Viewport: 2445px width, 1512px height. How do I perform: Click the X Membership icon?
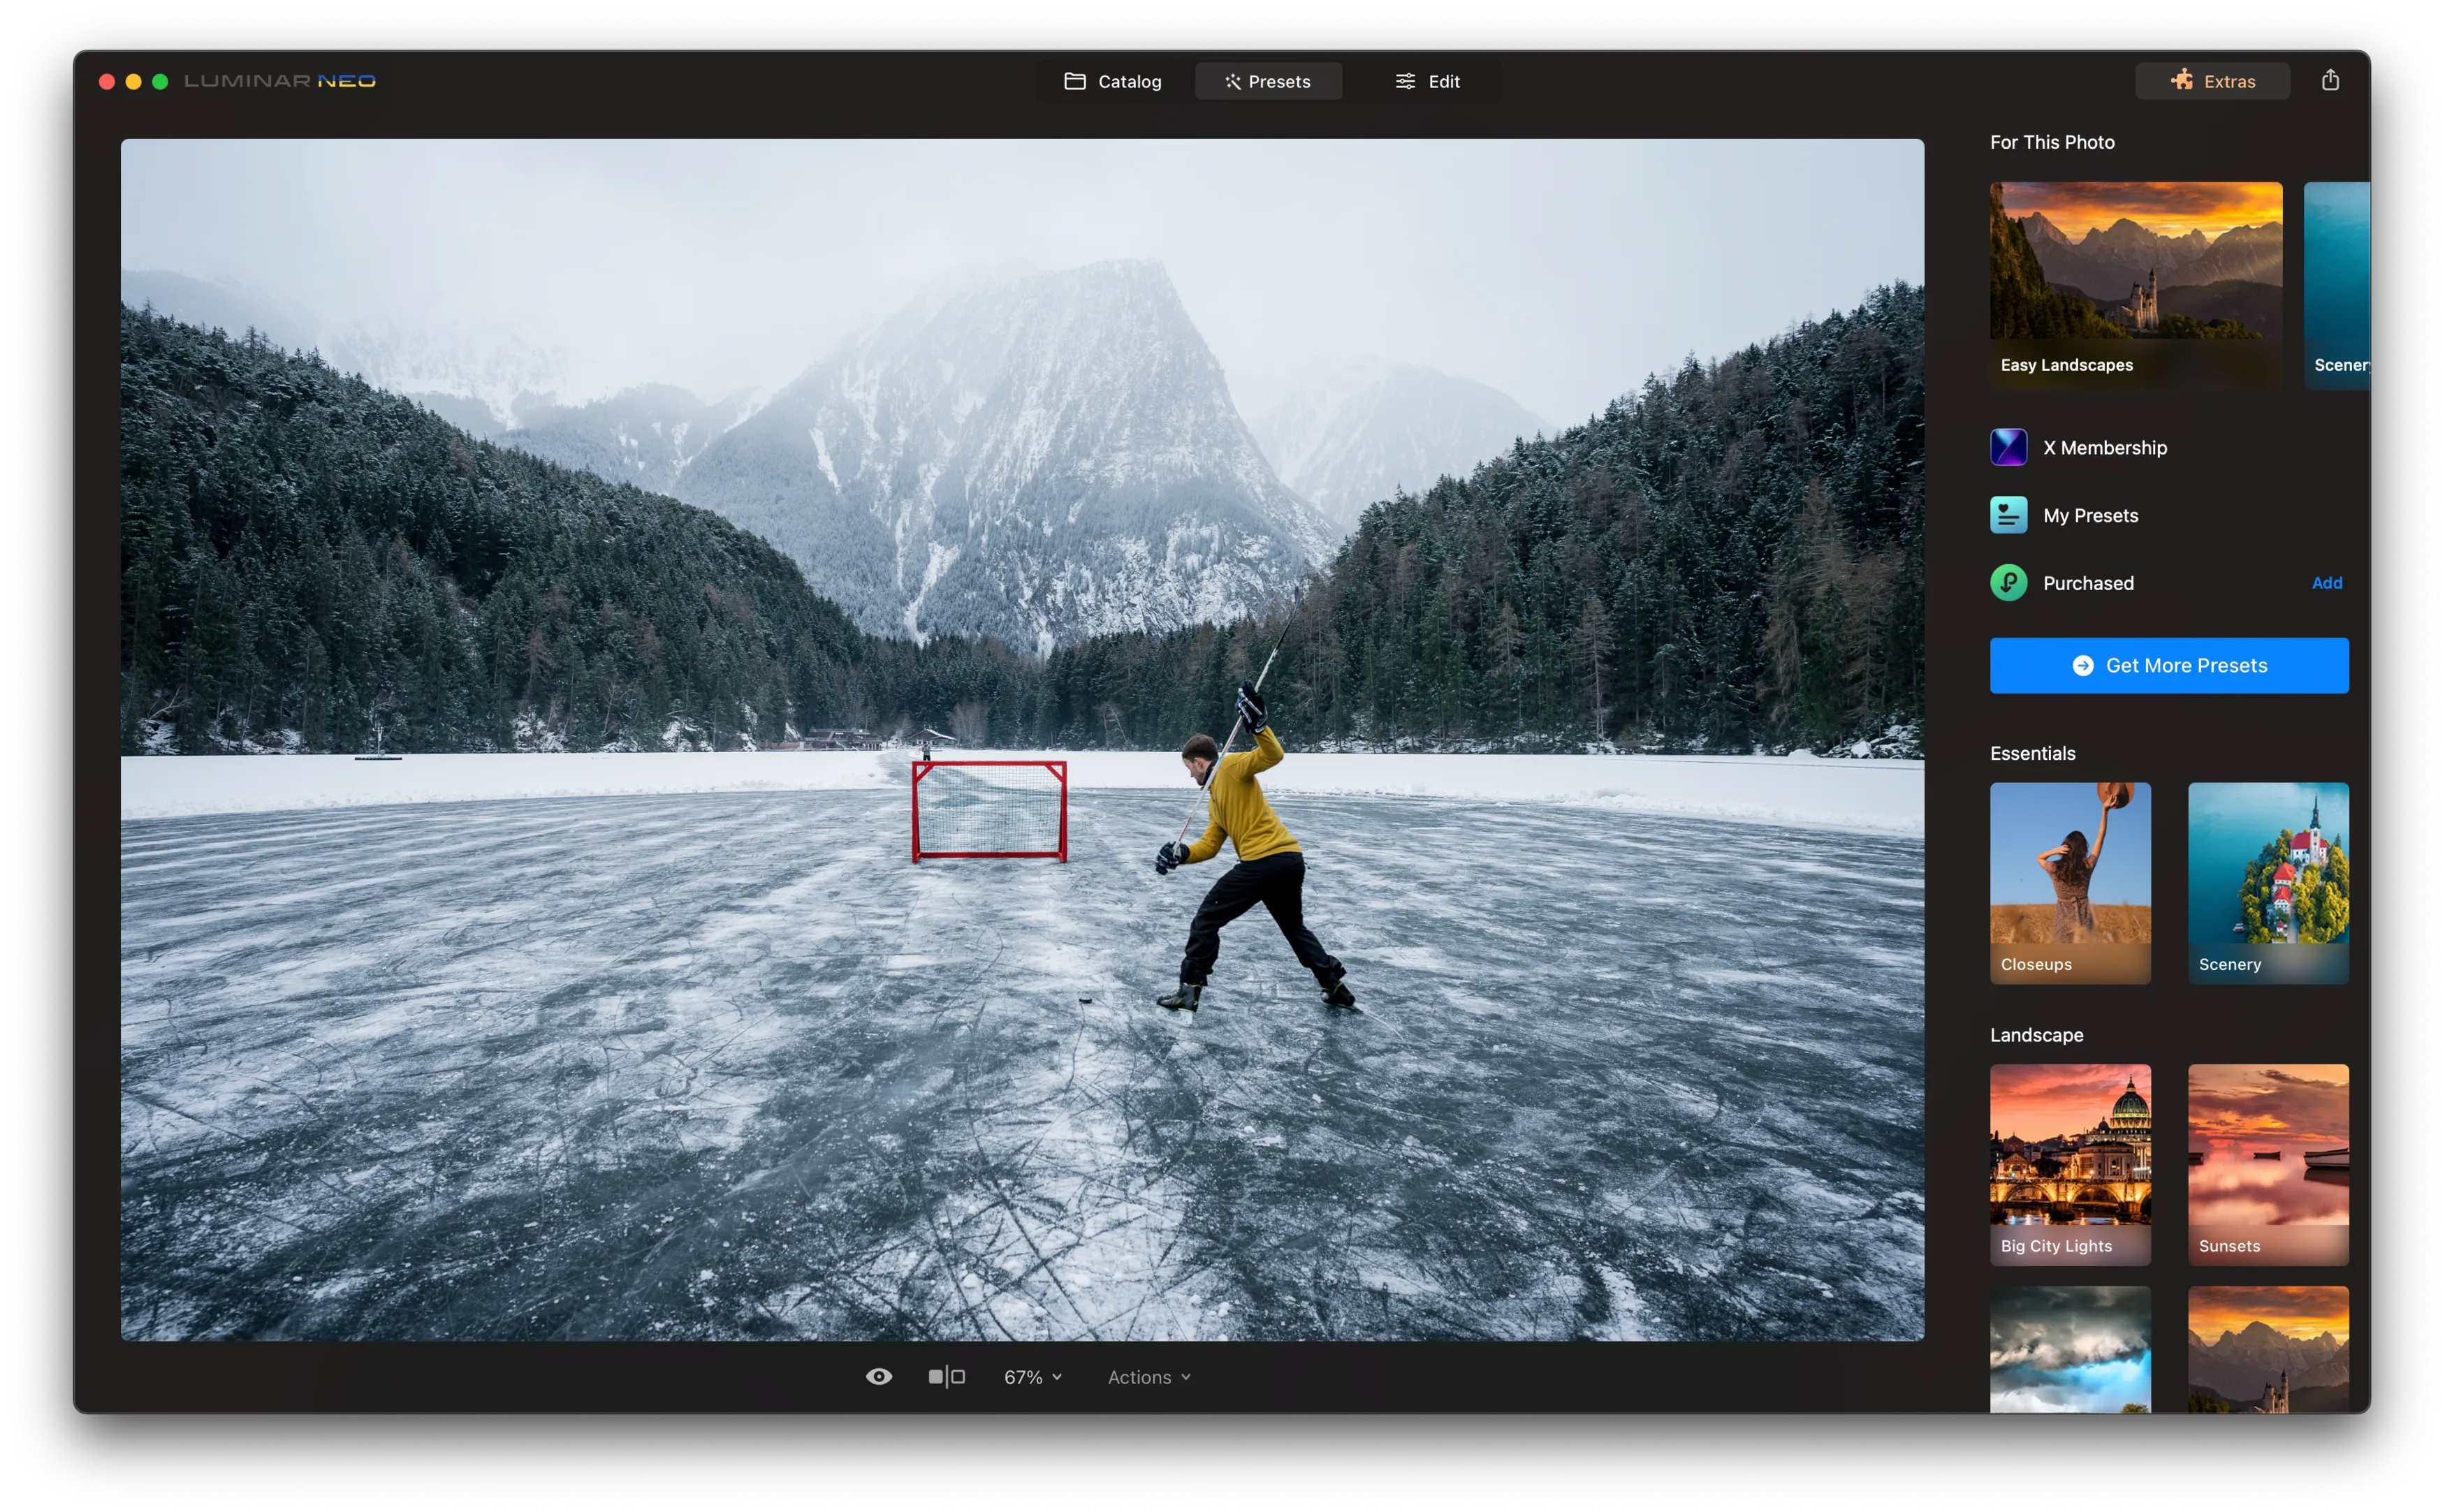click(x=2008, y=447)
